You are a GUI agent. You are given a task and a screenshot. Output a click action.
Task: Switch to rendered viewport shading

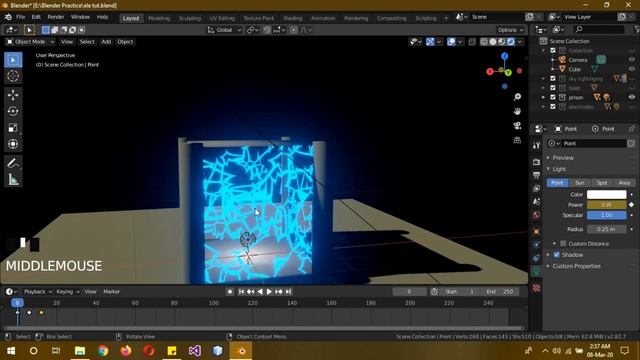tap(511, 42)
